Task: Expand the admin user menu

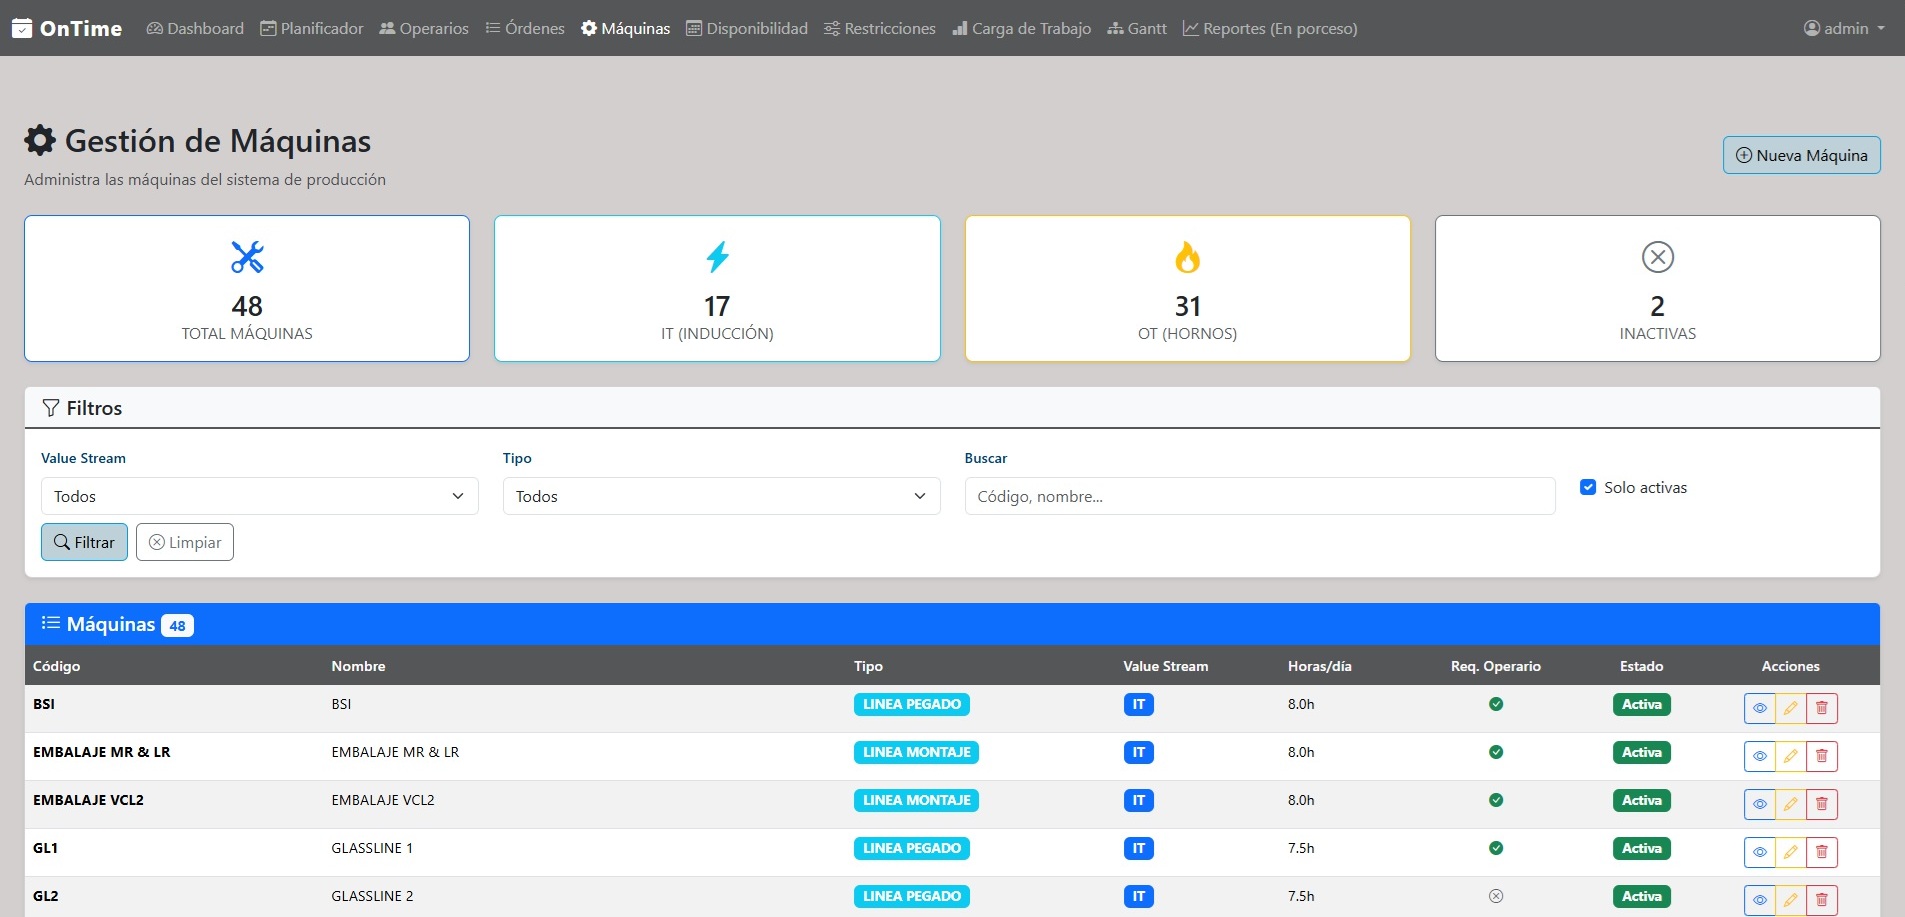Action: pyautogui.click(x=1843, y=28)
